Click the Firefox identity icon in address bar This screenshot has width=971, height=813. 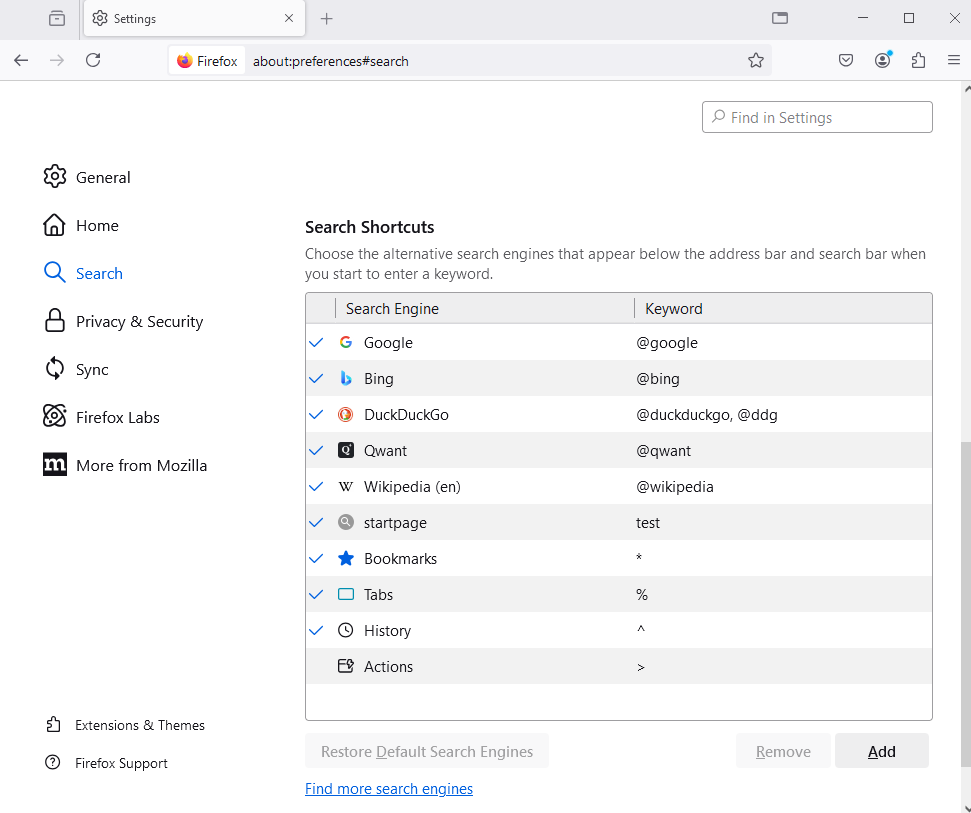pyautogui.click(x=185, y=61)
